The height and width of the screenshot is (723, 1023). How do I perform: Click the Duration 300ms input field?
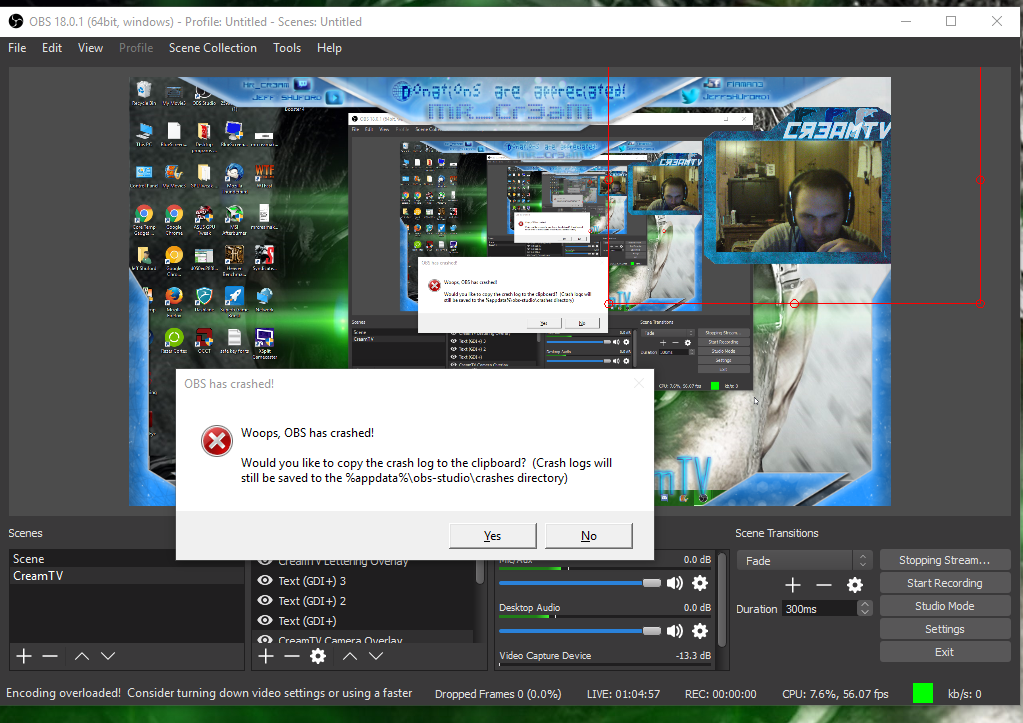(820, 608)
